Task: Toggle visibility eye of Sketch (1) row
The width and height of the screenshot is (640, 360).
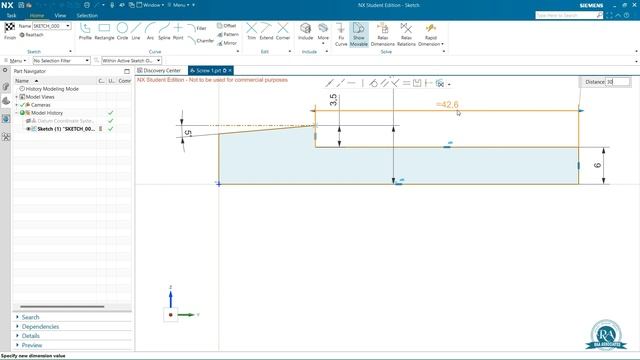Action: click(x=28, y=129)
